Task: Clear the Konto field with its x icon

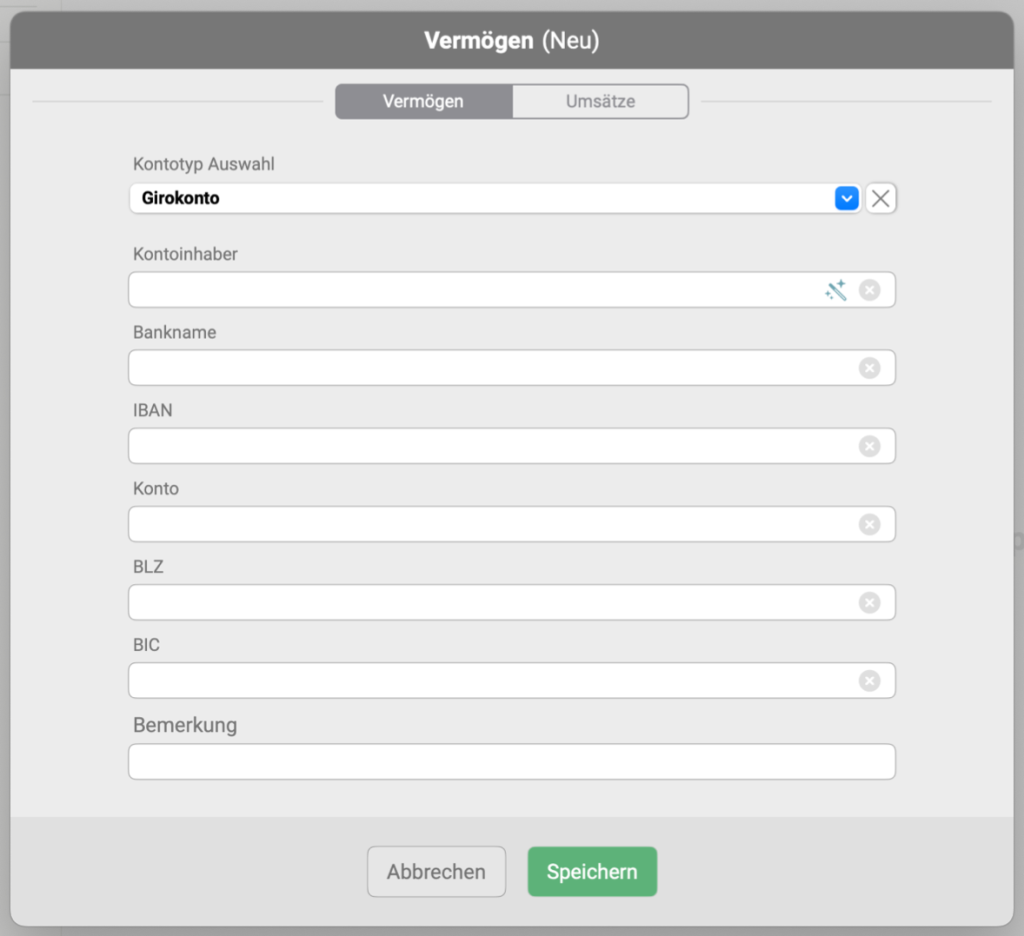Action: (869, 524)
